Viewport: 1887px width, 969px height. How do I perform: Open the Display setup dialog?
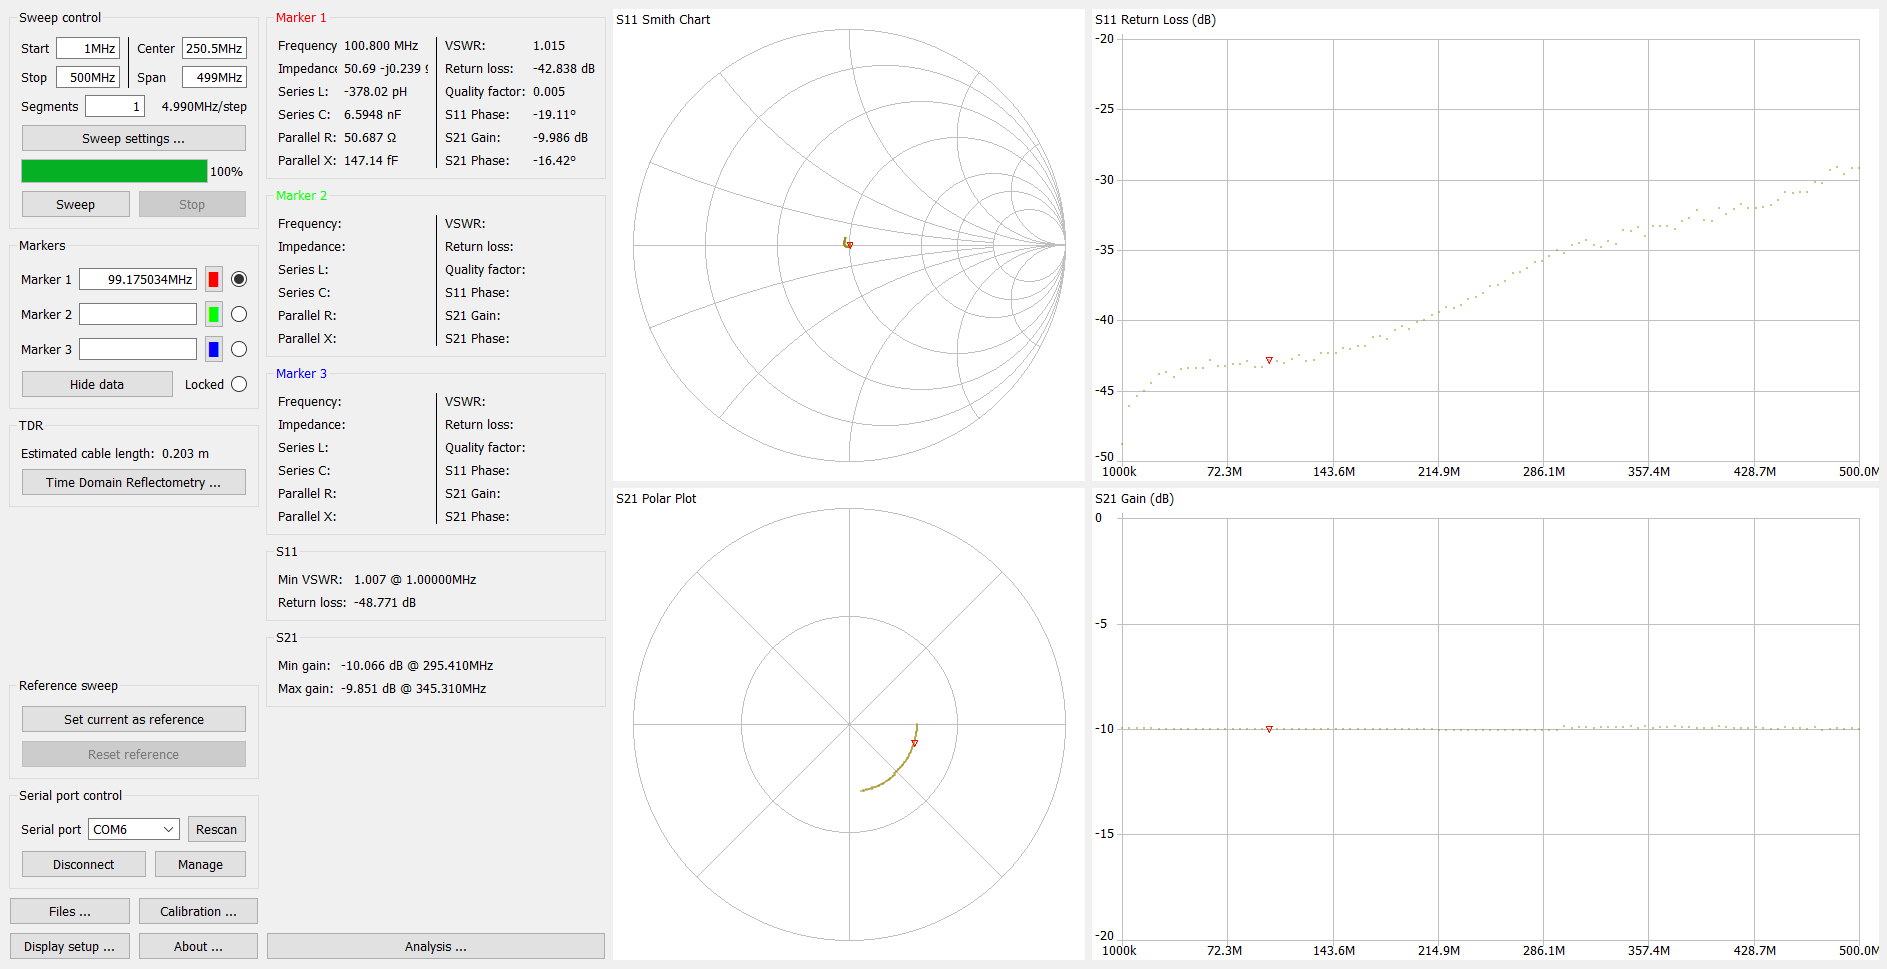point(70,946)
